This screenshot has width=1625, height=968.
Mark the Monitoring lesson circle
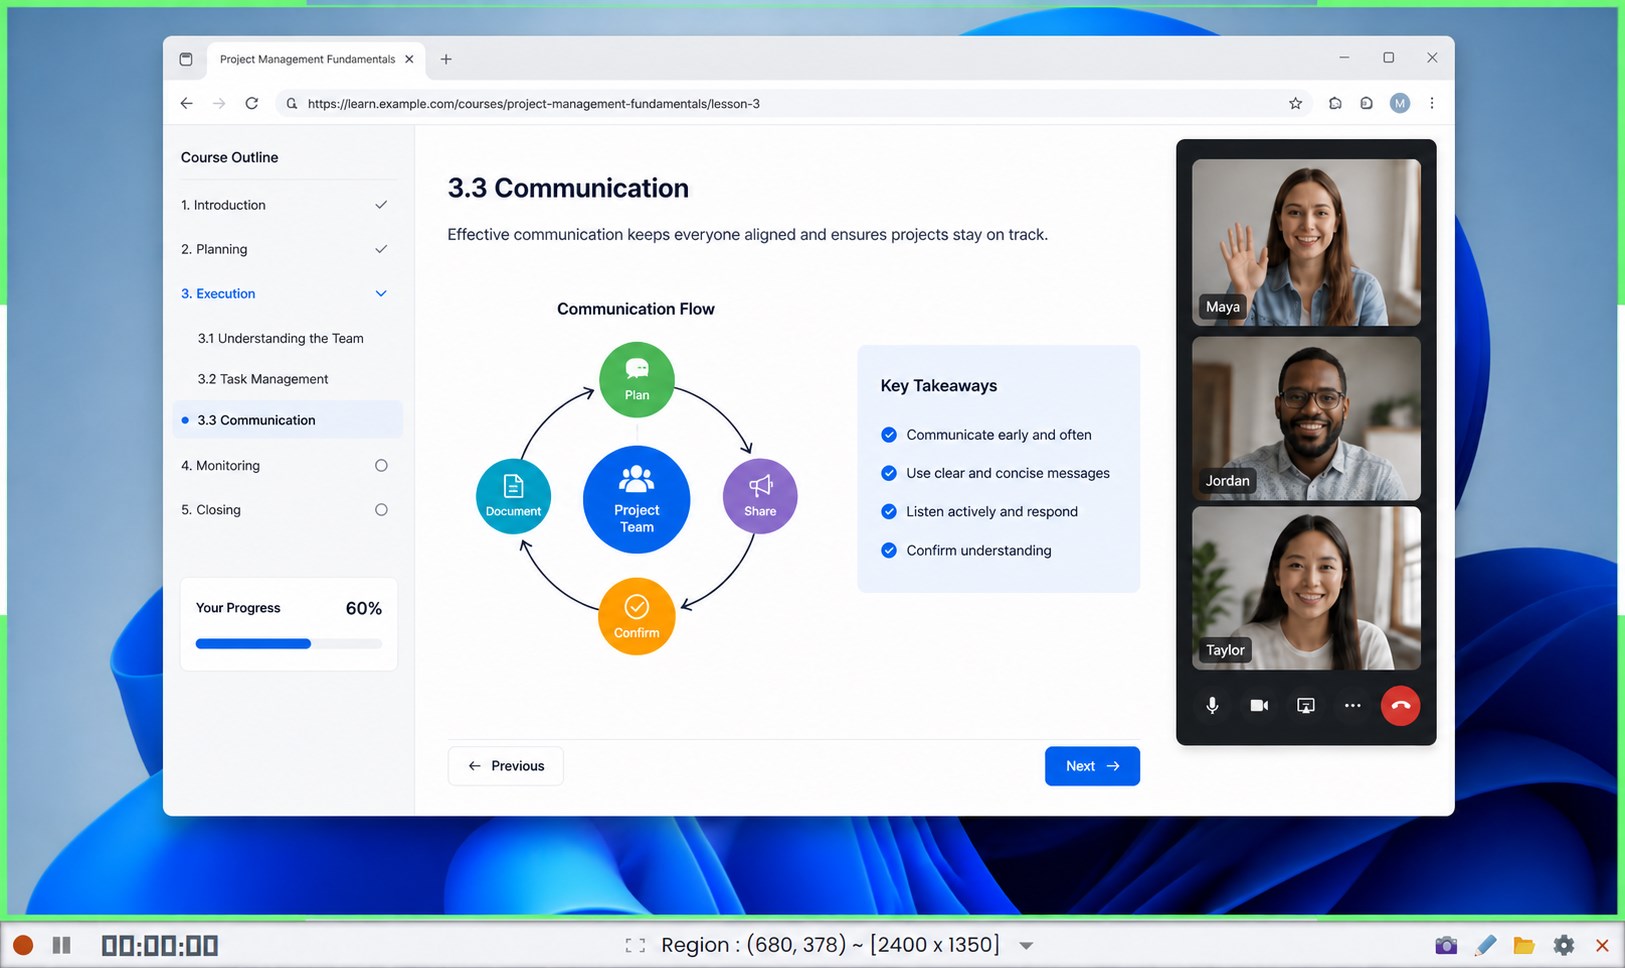point(381,466)
